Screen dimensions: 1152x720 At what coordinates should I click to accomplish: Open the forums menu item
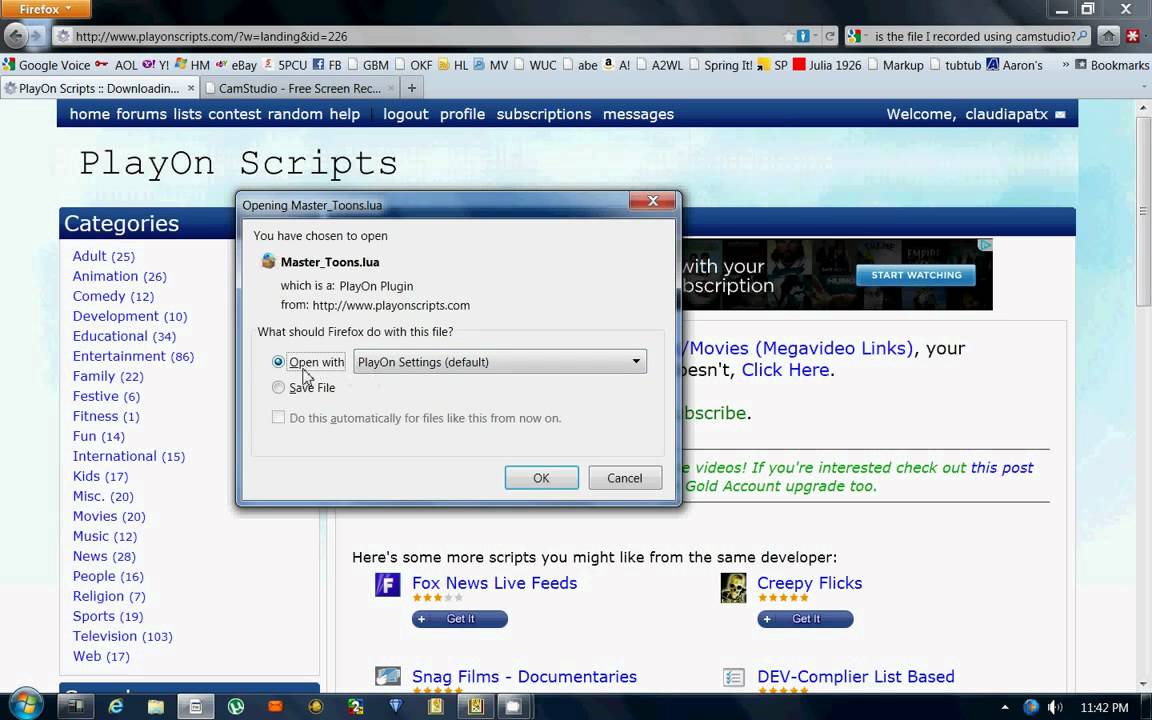click(141, 115)
